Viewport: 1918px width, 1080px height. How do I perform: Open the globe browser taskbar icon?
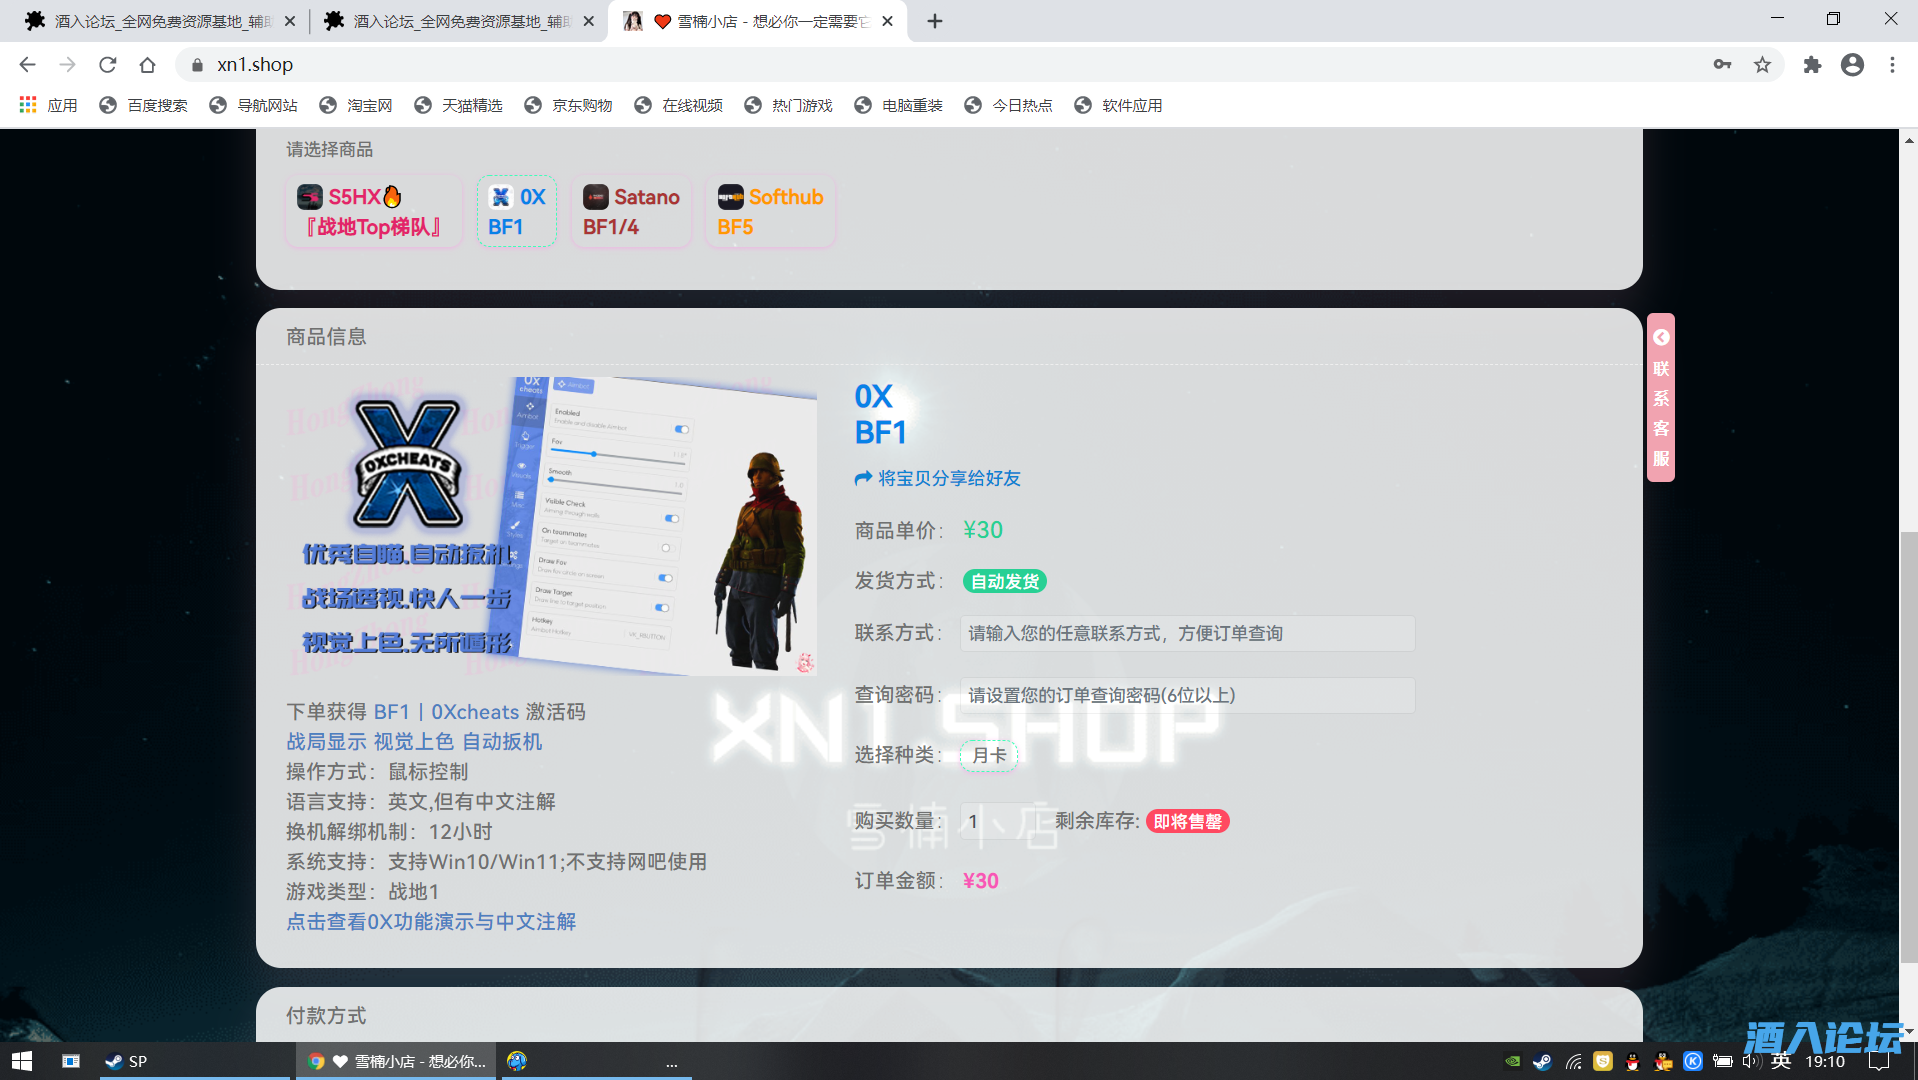tap(517, 1061)
